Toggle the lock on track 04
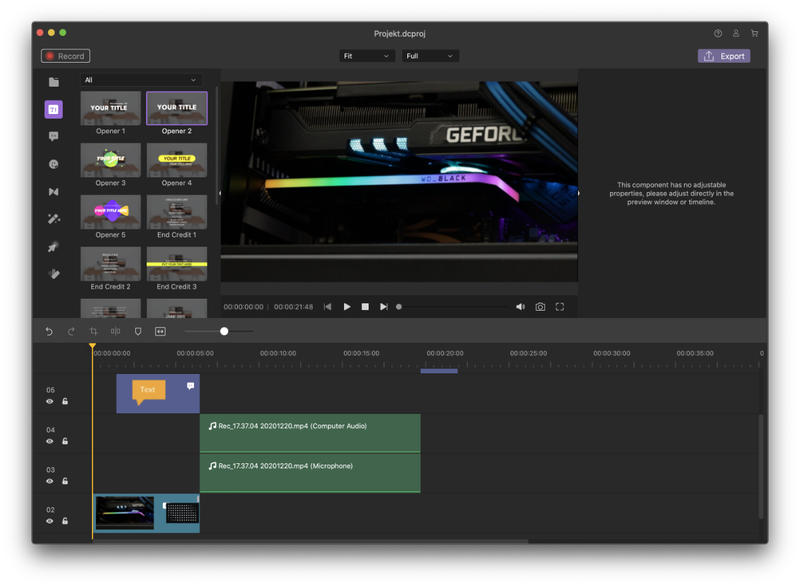This screenshot has height=586, width=800. [65, 441]
